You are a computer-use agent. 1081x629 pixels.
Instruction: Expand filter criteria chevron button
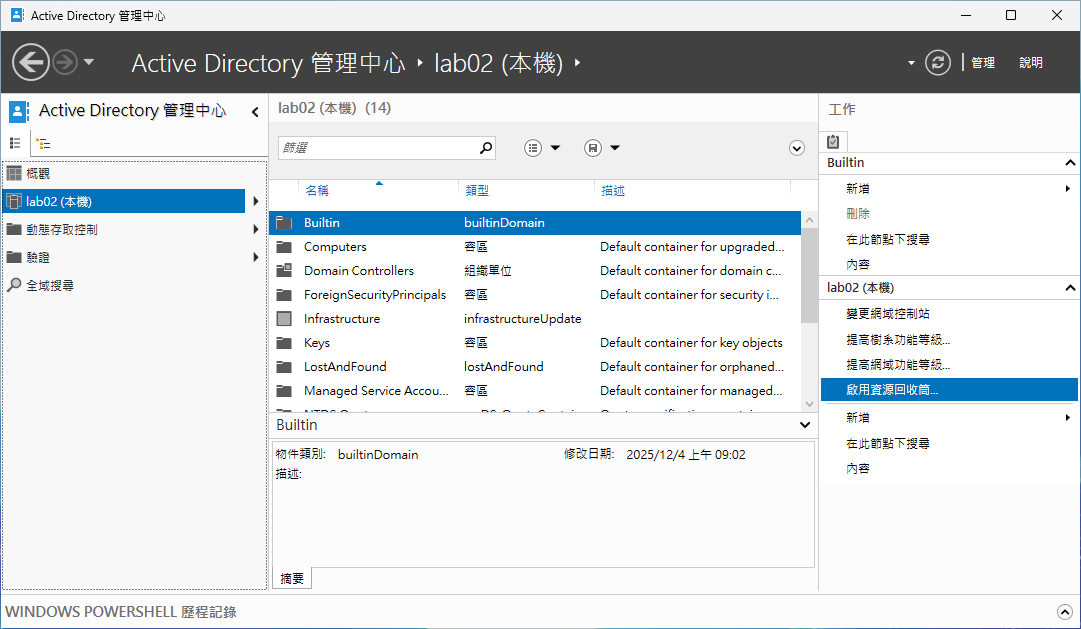click(x=797, y=148)
